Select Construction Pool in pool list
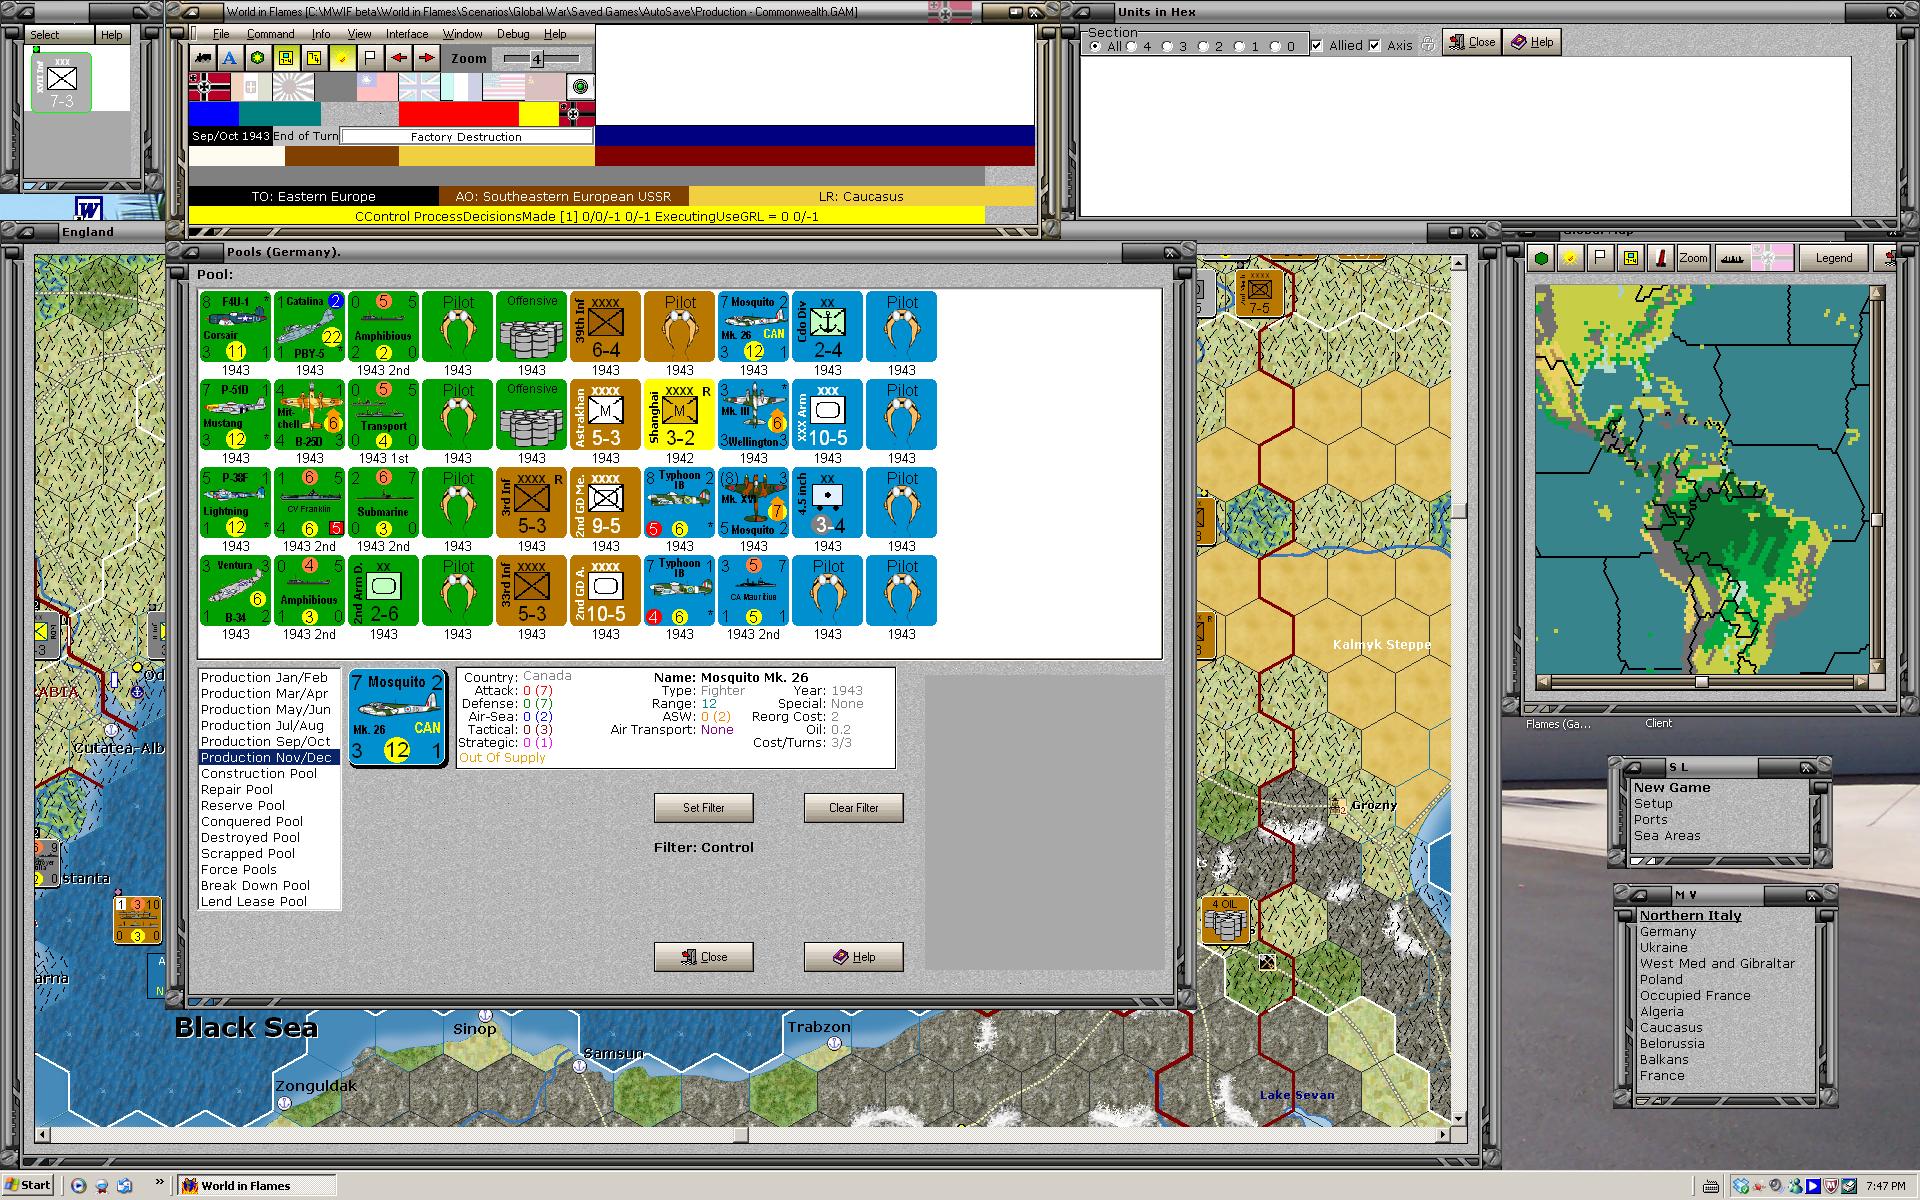 [259, 774]
